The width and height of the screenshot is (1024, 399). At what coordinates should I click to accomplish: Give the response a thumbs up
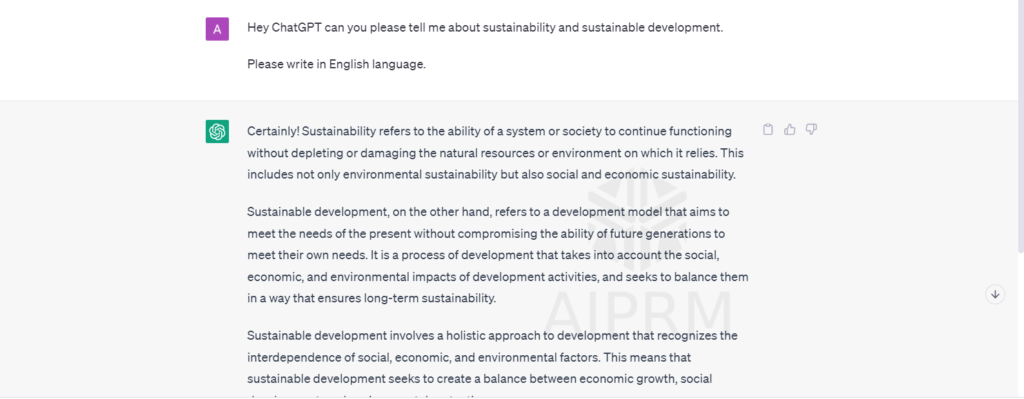point(790,129)
